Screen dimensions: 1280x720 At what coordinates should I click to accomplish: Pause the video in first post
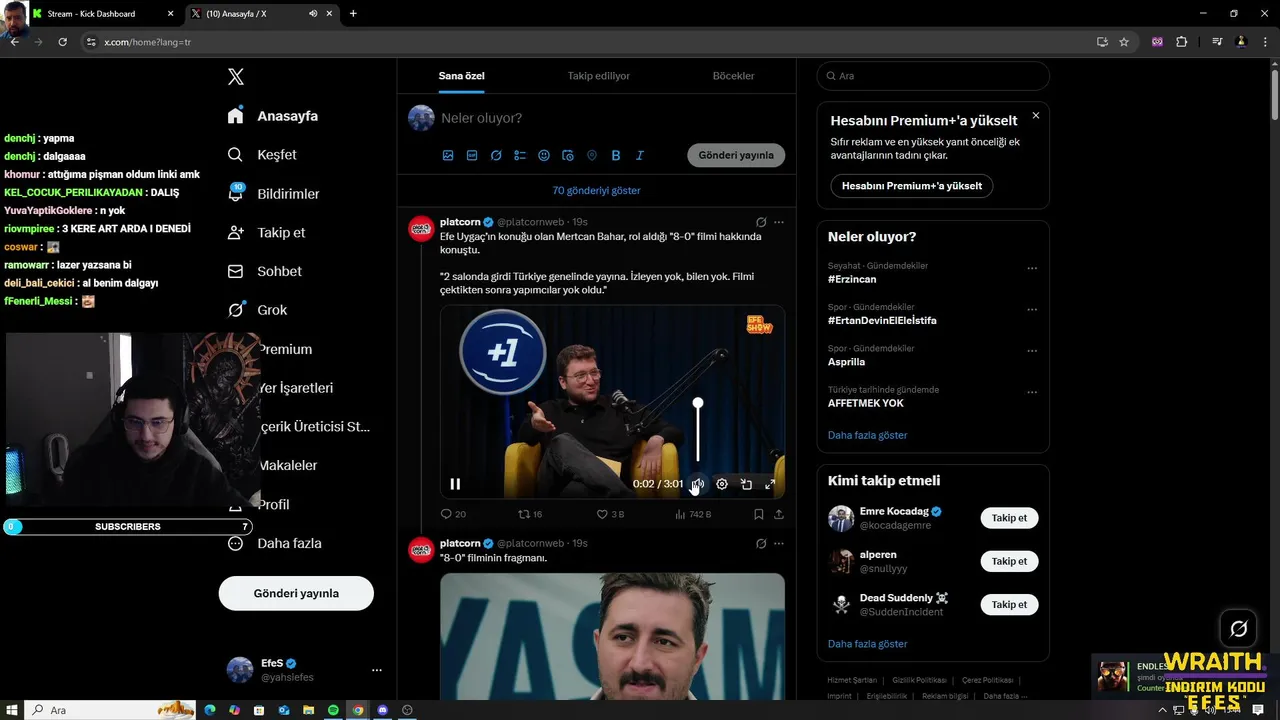click(x=455, y=484)
